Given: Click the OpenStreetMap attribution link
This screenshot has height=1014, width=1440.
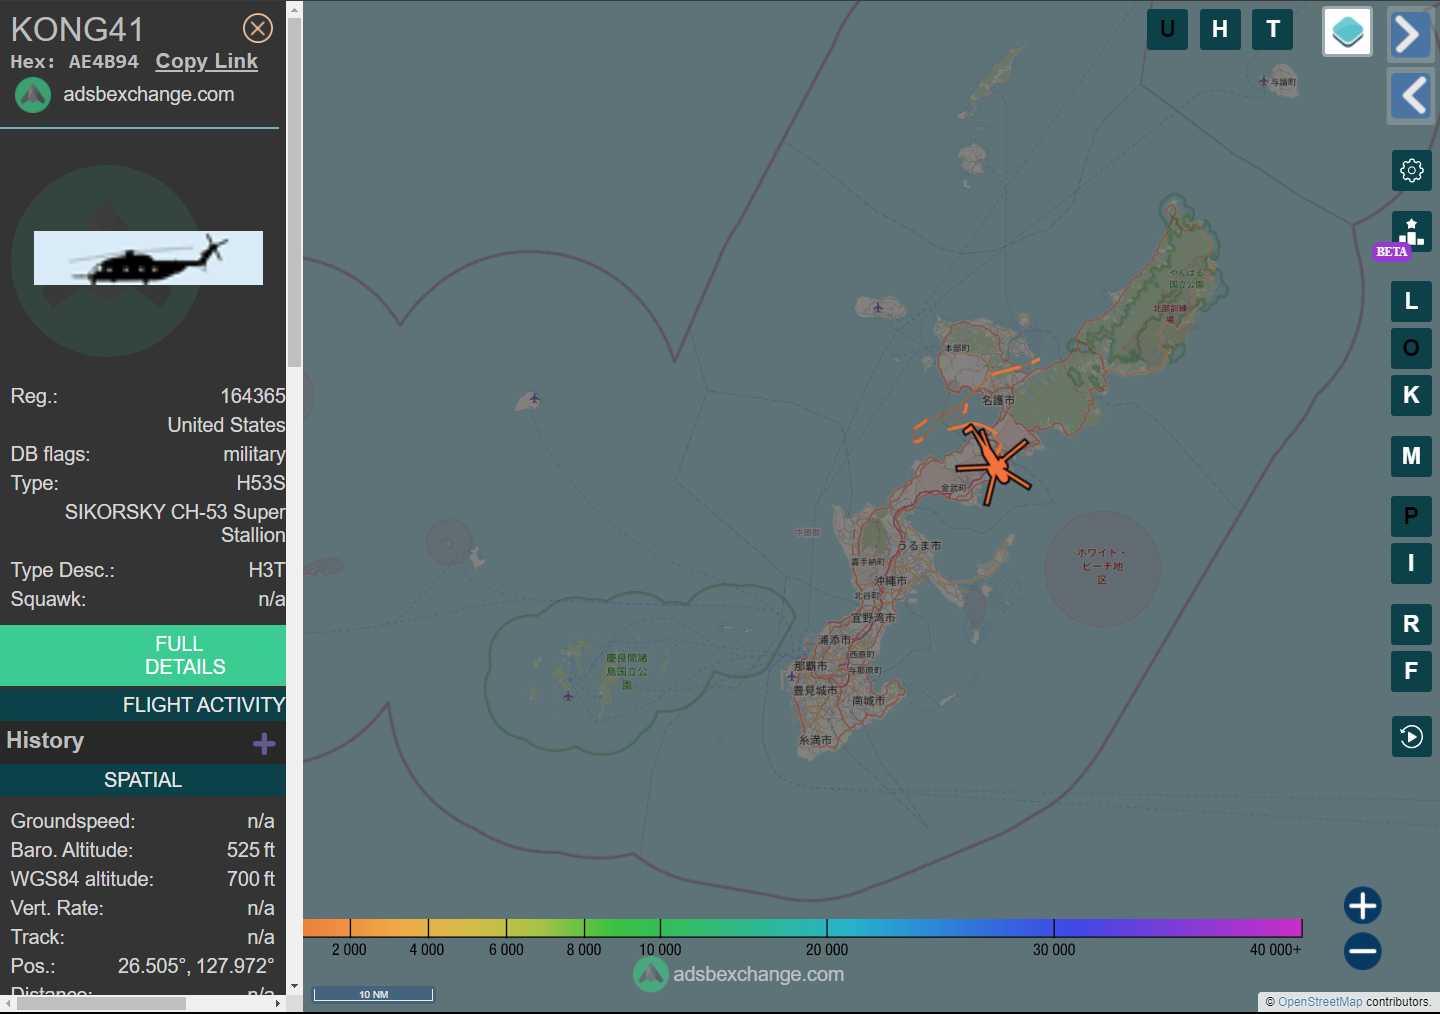Looking at the screenshot, I should tap(1319, 1002).
